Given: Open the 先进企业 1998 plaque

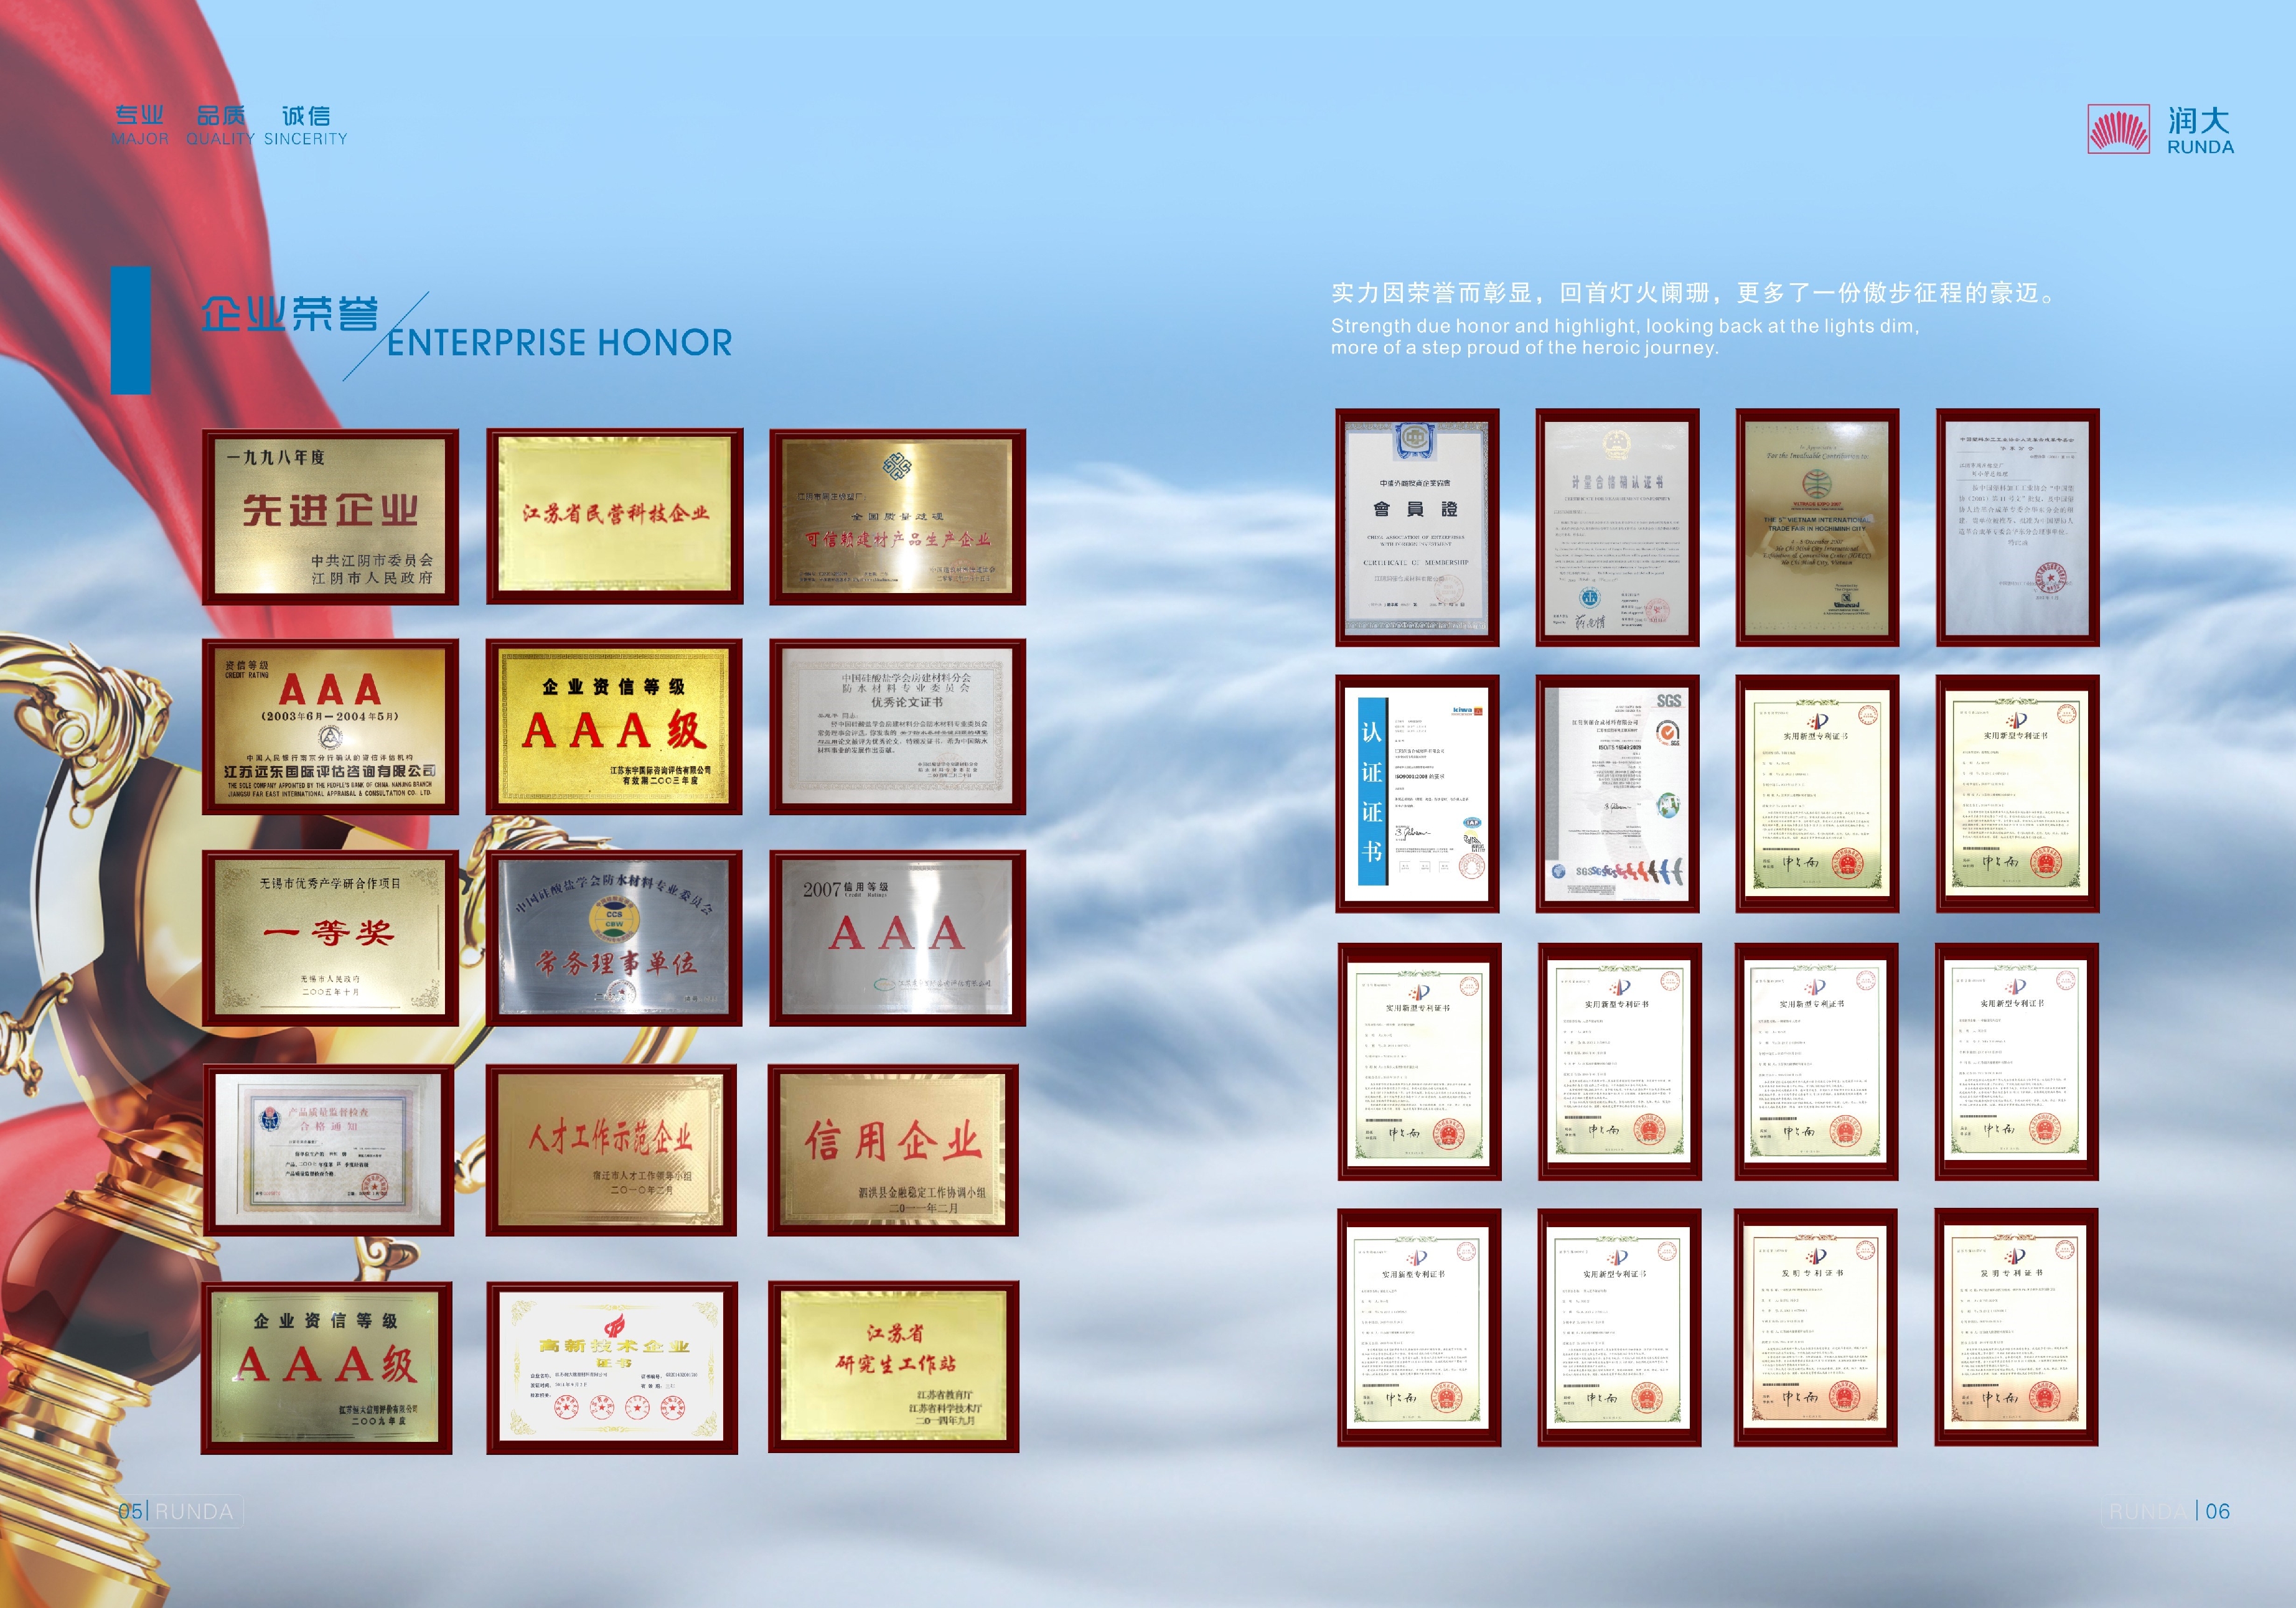Looking at the screenshot, I should pos(330,517).
